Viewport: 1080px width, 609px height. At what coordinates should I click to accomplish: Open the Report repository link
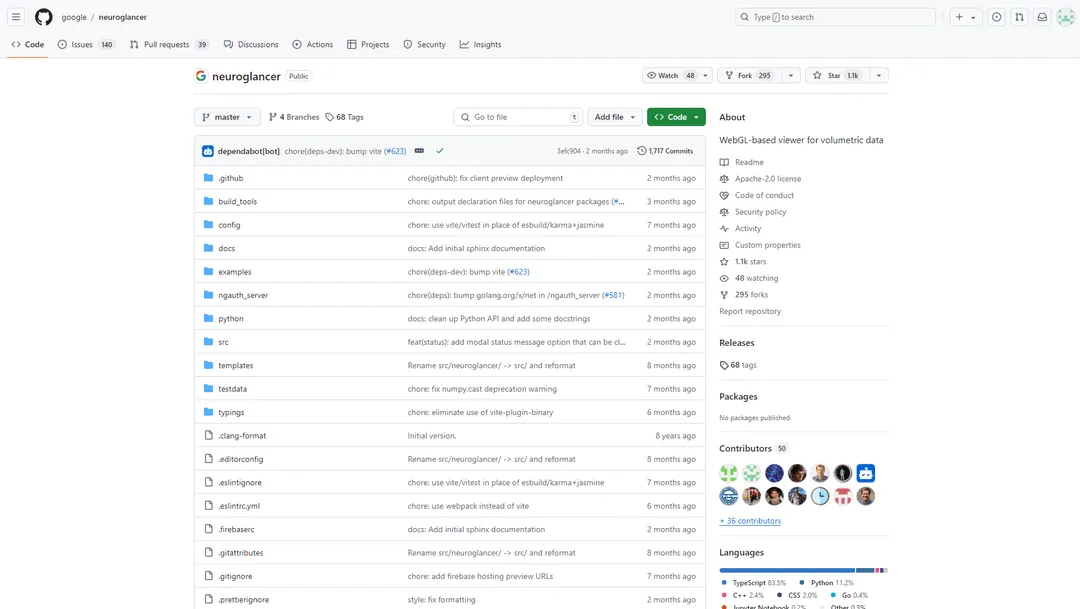(750, 311)
